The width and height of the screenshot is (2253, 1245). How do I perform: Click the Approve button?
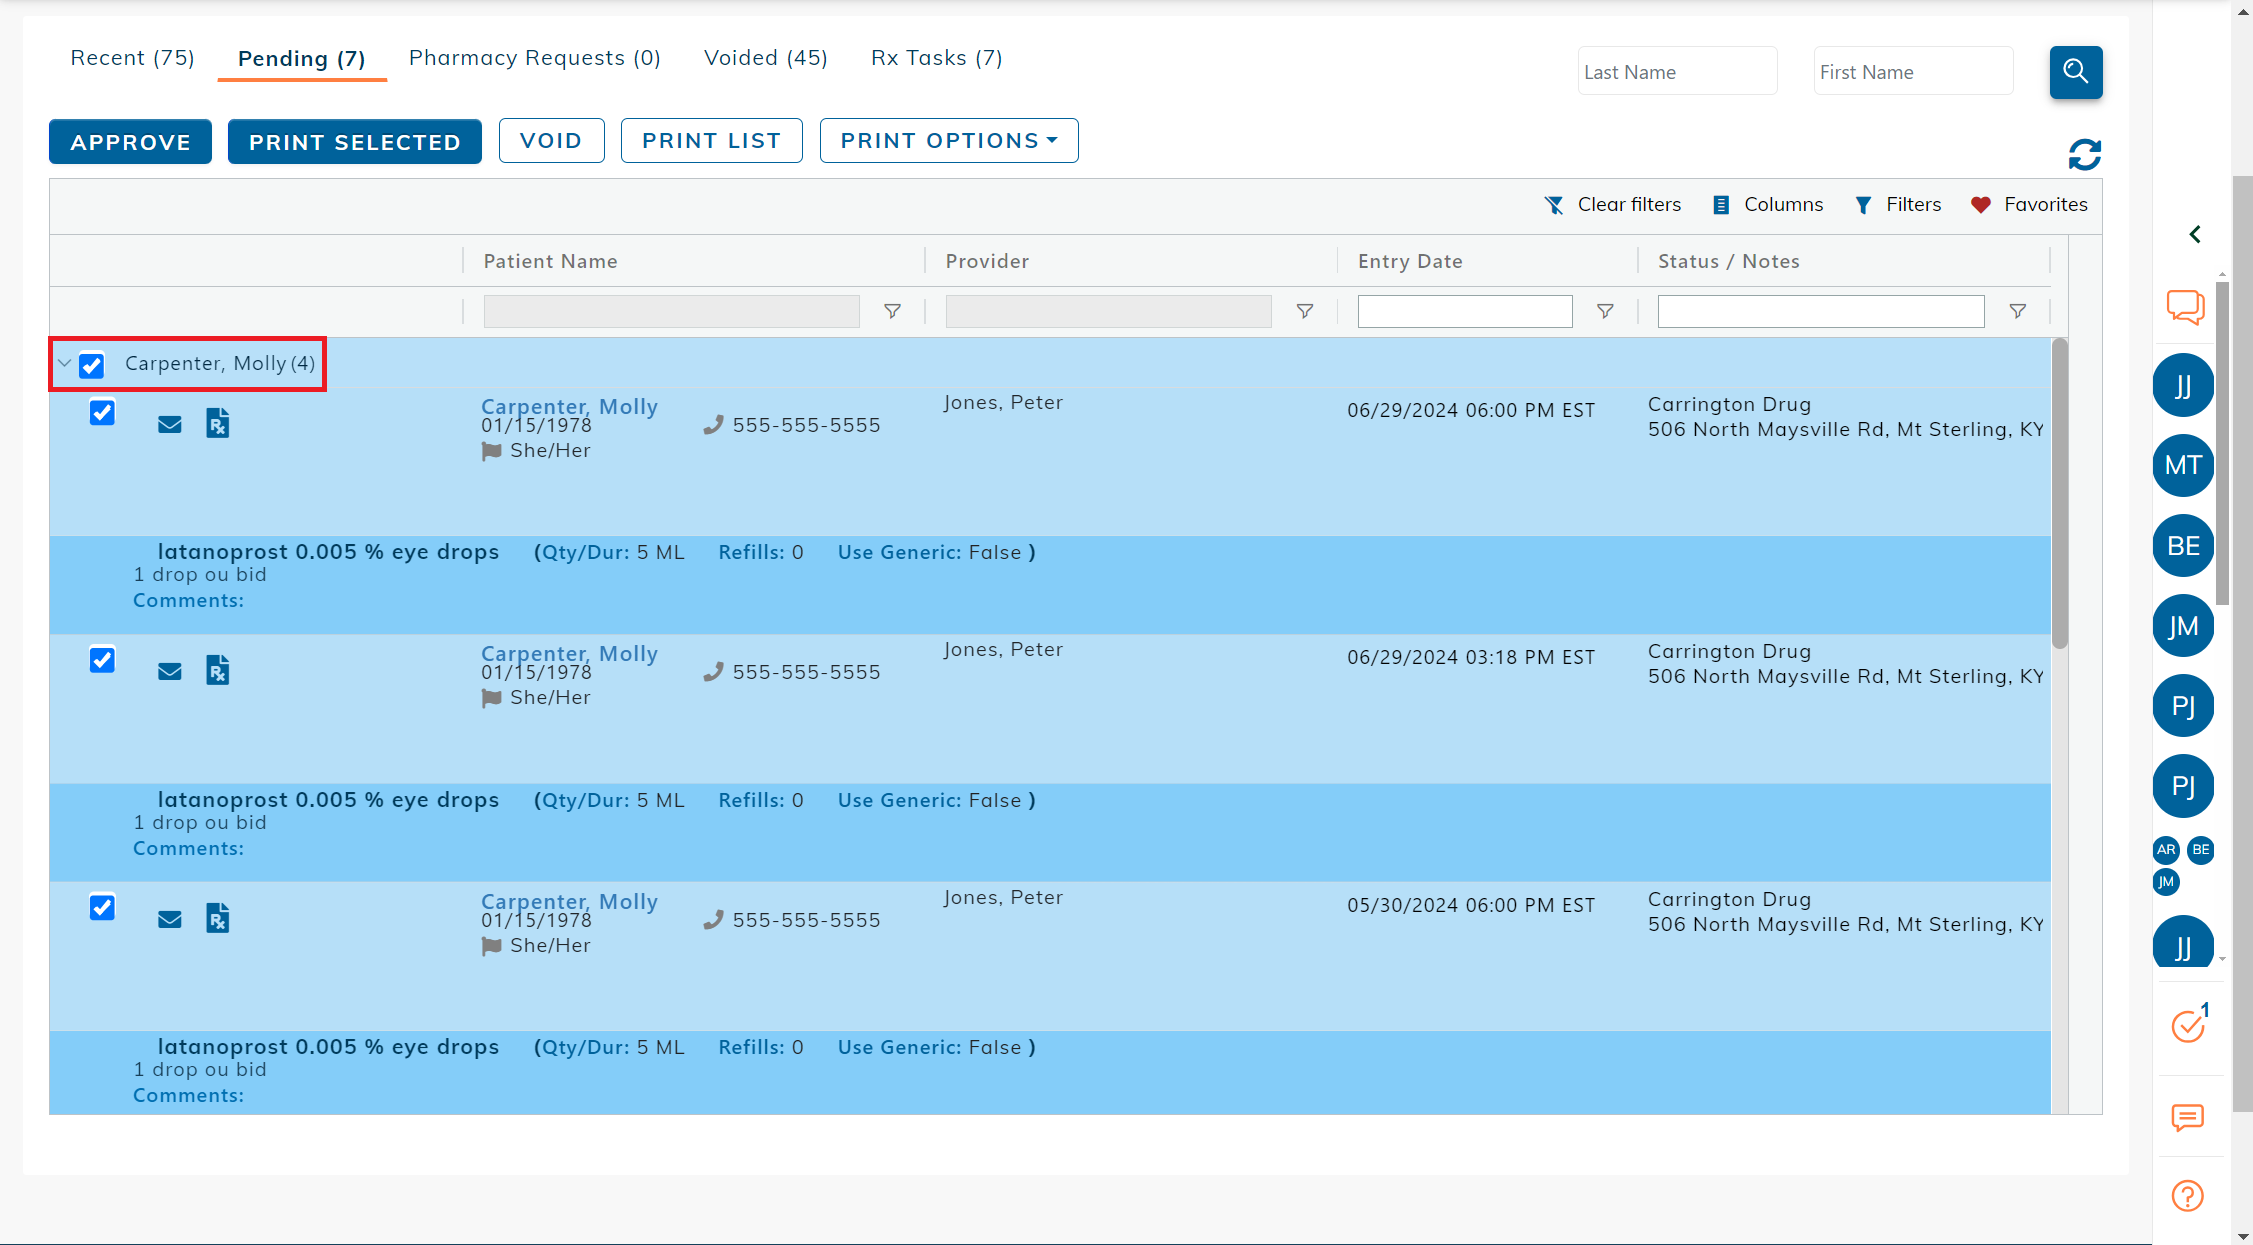click(130, 141)
